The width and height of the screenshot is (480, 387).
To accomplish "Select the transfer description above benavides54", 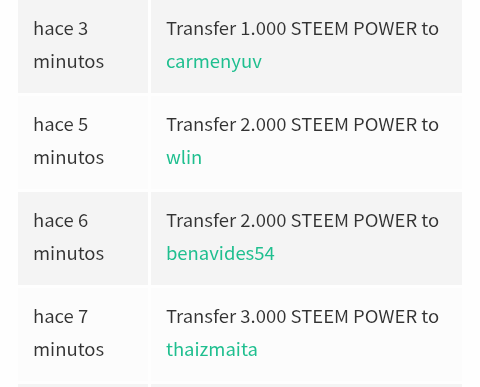I will [x=302, y=221].
